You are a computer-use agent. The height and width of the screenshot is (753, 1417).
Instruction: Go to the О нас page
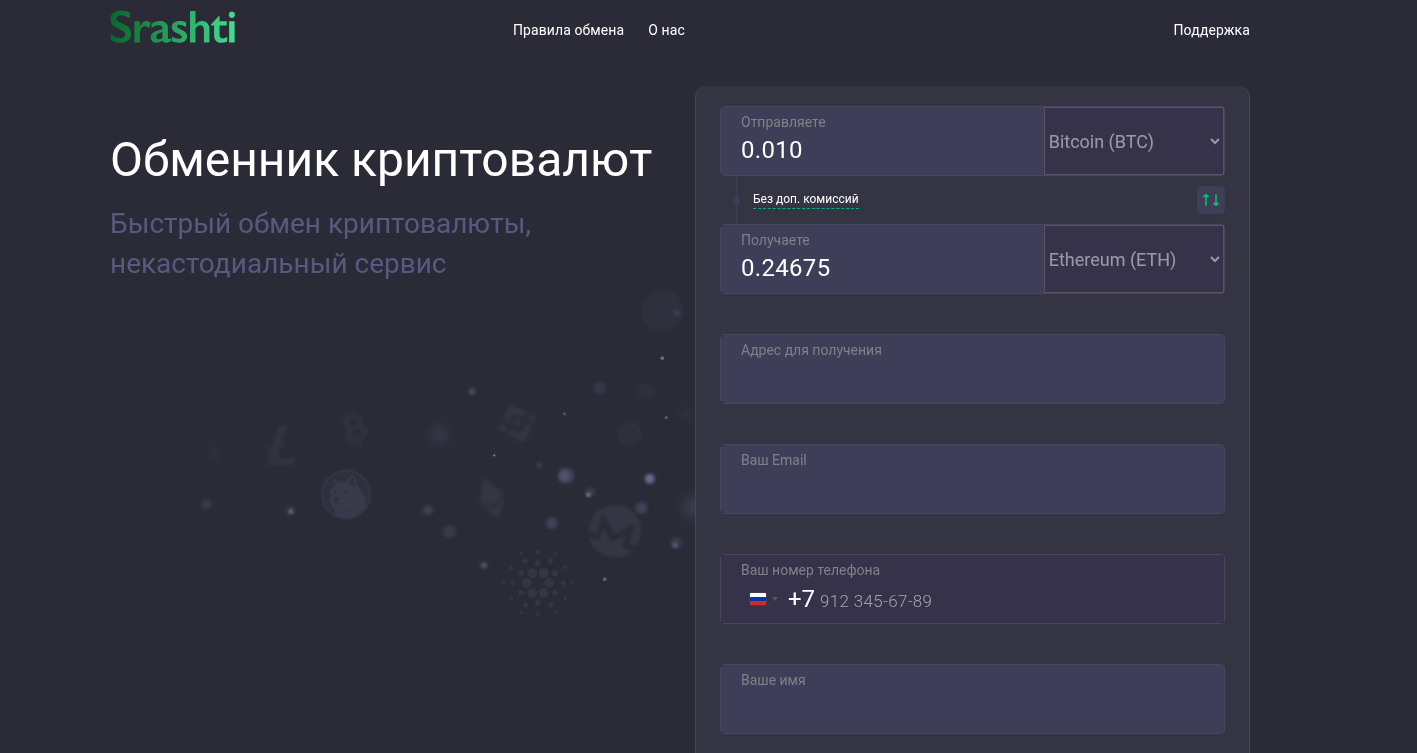666,30
